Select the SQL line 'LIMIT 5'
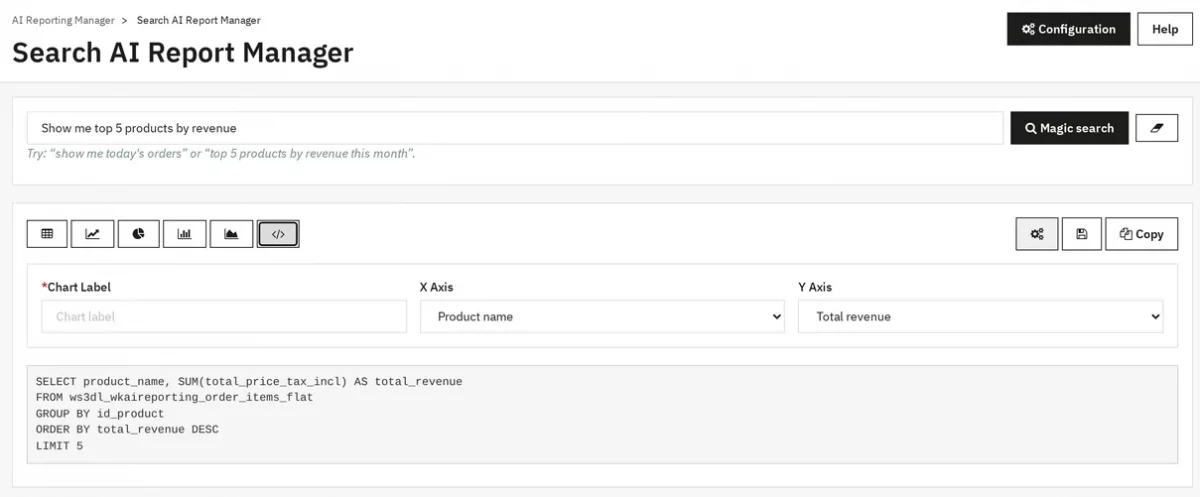The width and height of the screenshot is (1200, 497). [60, 446]
